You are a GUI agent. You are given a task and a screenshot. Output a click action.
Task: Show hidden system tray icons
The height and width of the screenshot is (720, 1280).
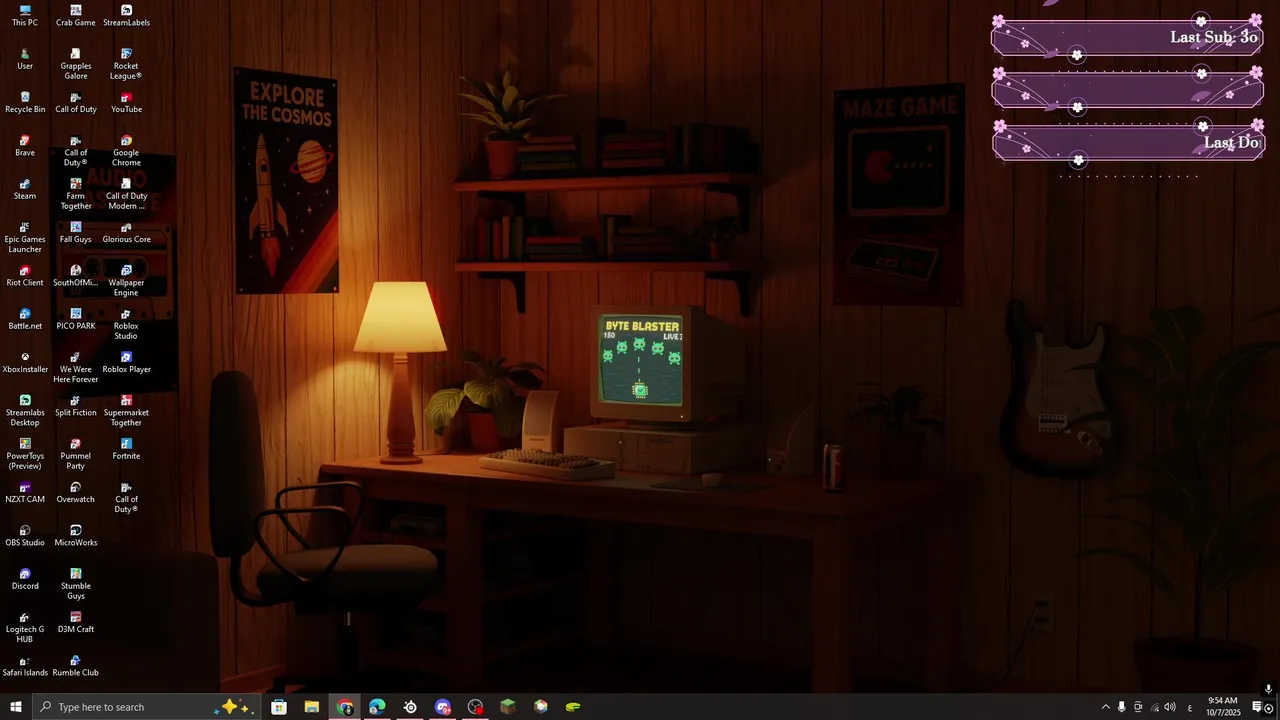tap(1105, 707)
